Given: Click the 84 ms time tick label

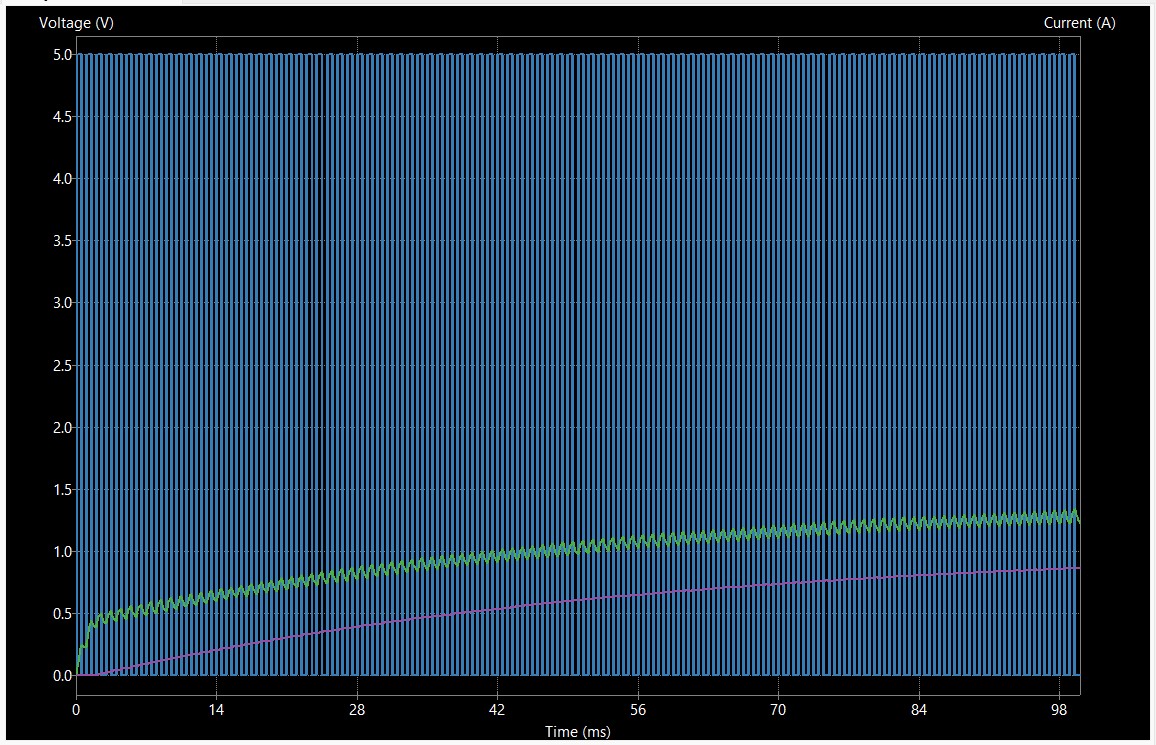Looking at the screenshot, I should [919, 710].
